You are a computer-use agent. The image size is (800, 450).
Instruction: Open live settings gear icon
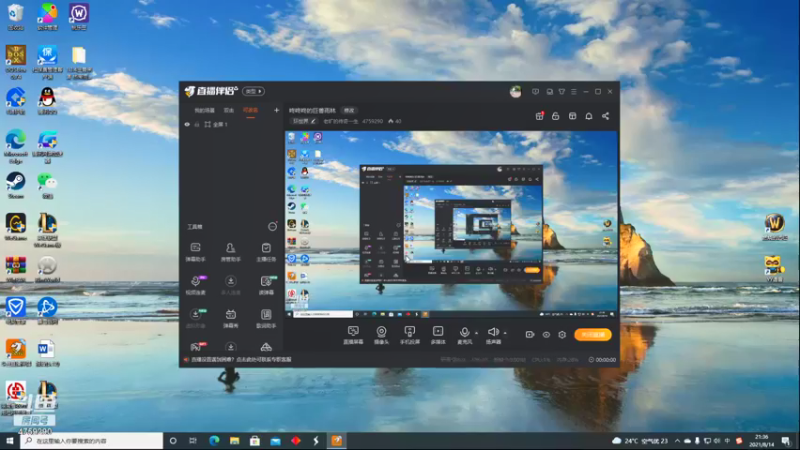562,335
